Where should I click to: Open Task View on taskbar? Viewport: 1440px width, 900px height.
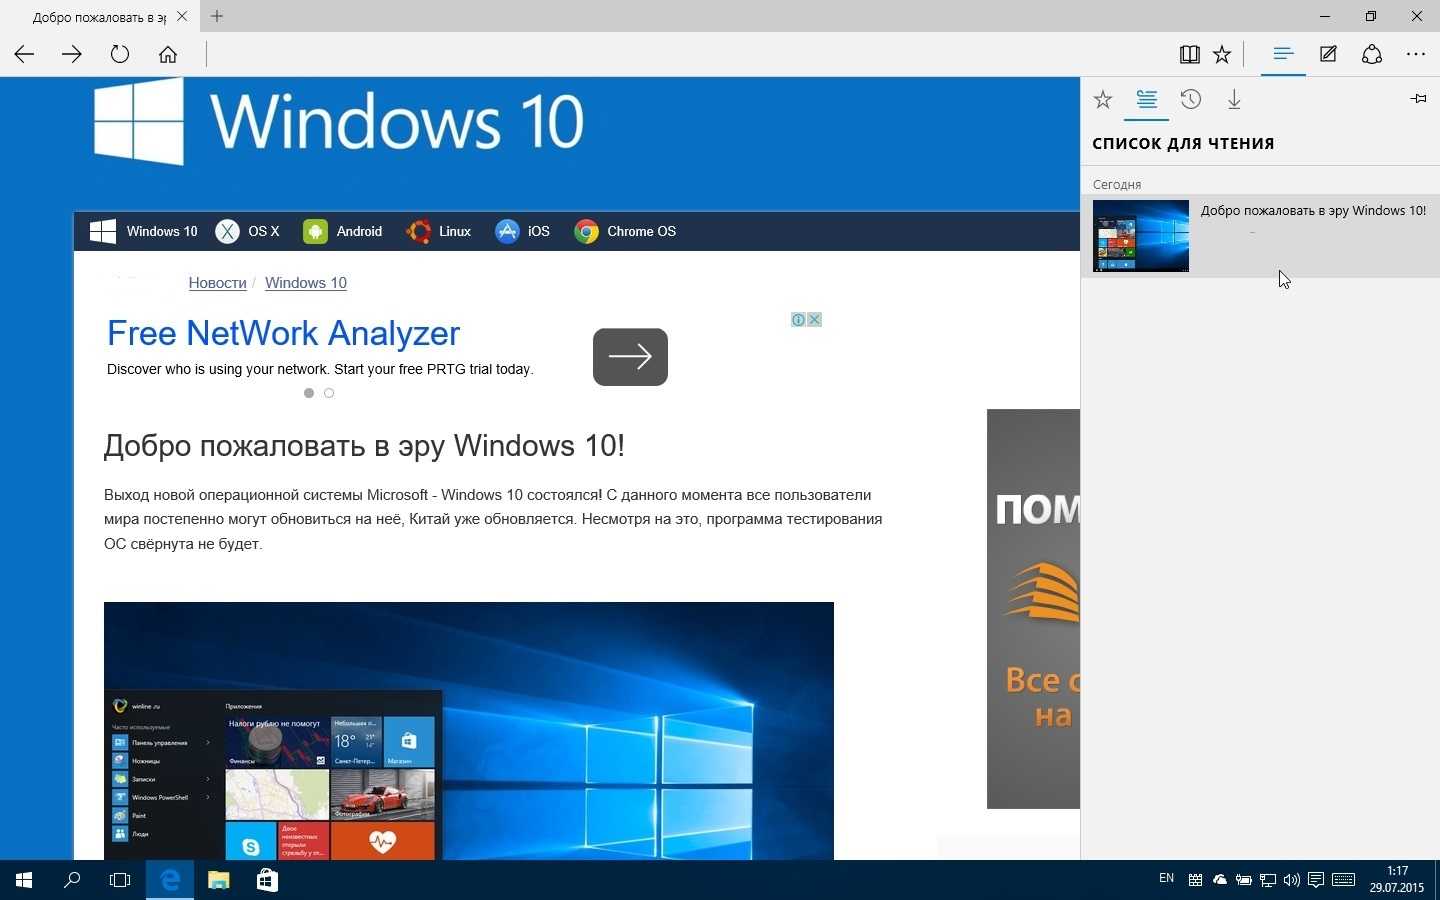[x=120, y=880]
